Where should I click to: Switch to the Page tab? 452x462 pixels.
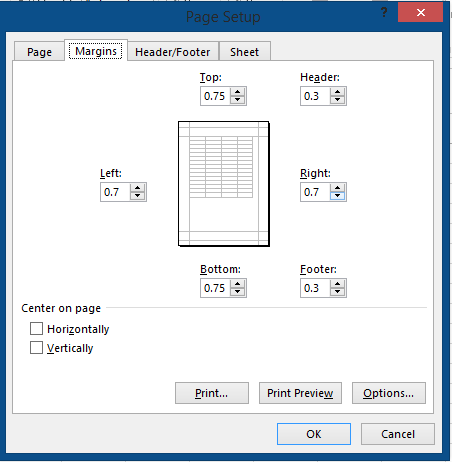pos(39,52)
